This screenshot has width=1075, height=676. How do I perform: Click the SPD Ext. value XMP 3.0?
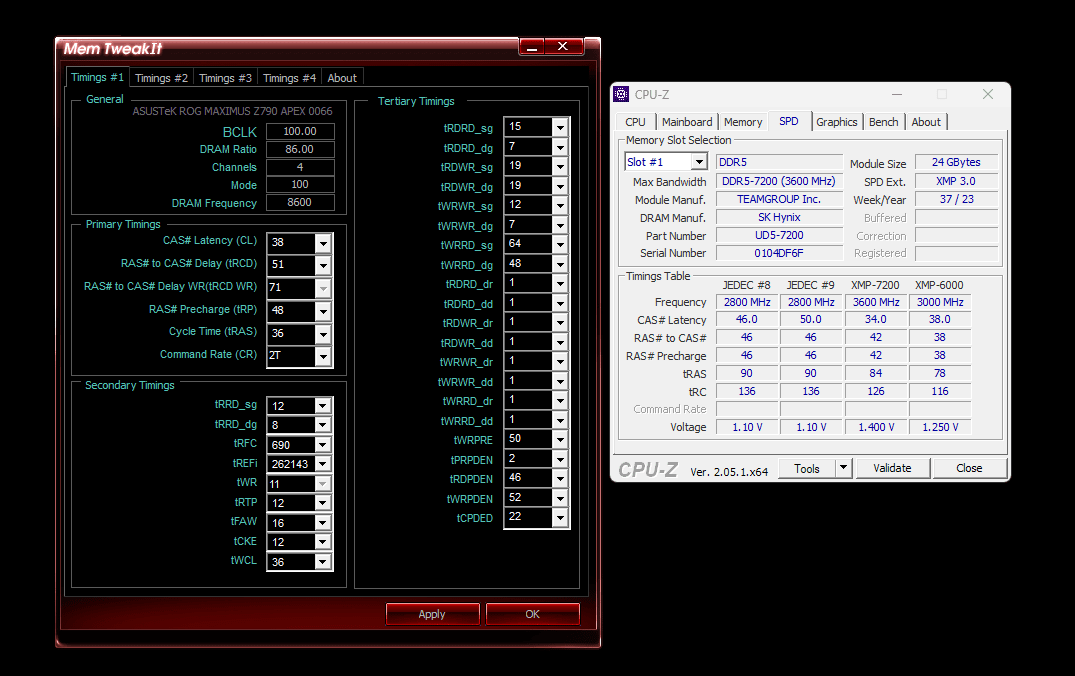point(956,181)
